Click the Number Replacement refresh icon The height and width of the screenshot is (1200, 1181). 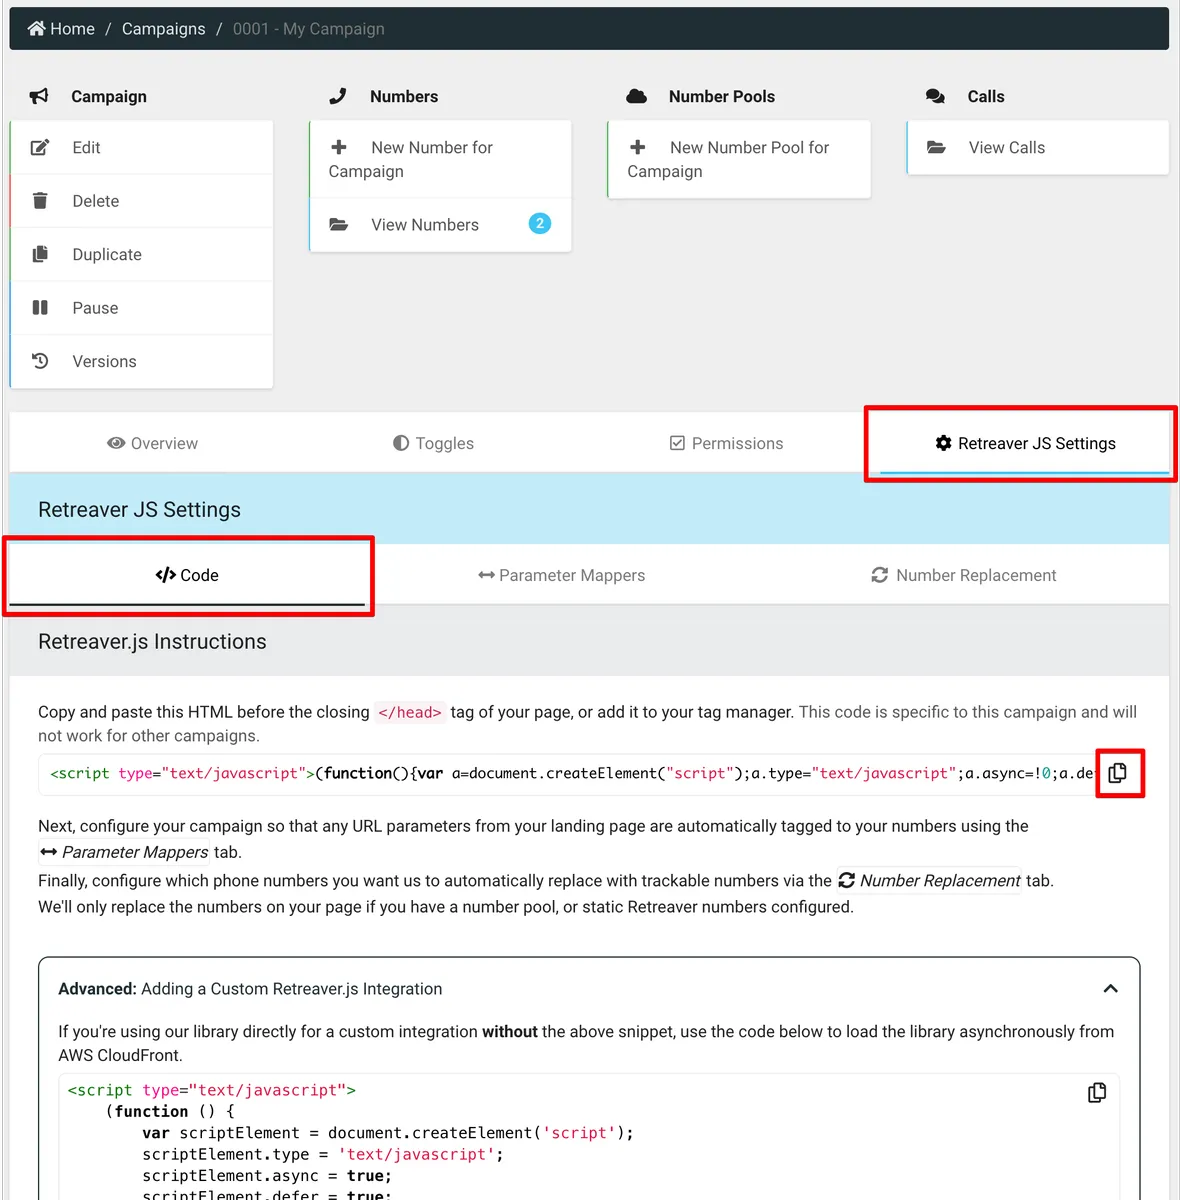coord(880,575)
